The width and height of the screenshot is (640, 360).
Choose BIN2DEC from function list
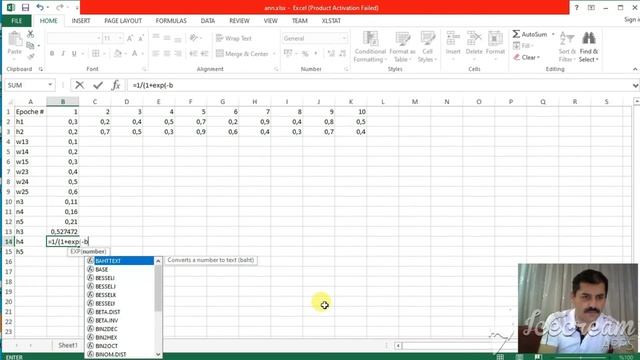pyautogui.click(x=120, y=329)
